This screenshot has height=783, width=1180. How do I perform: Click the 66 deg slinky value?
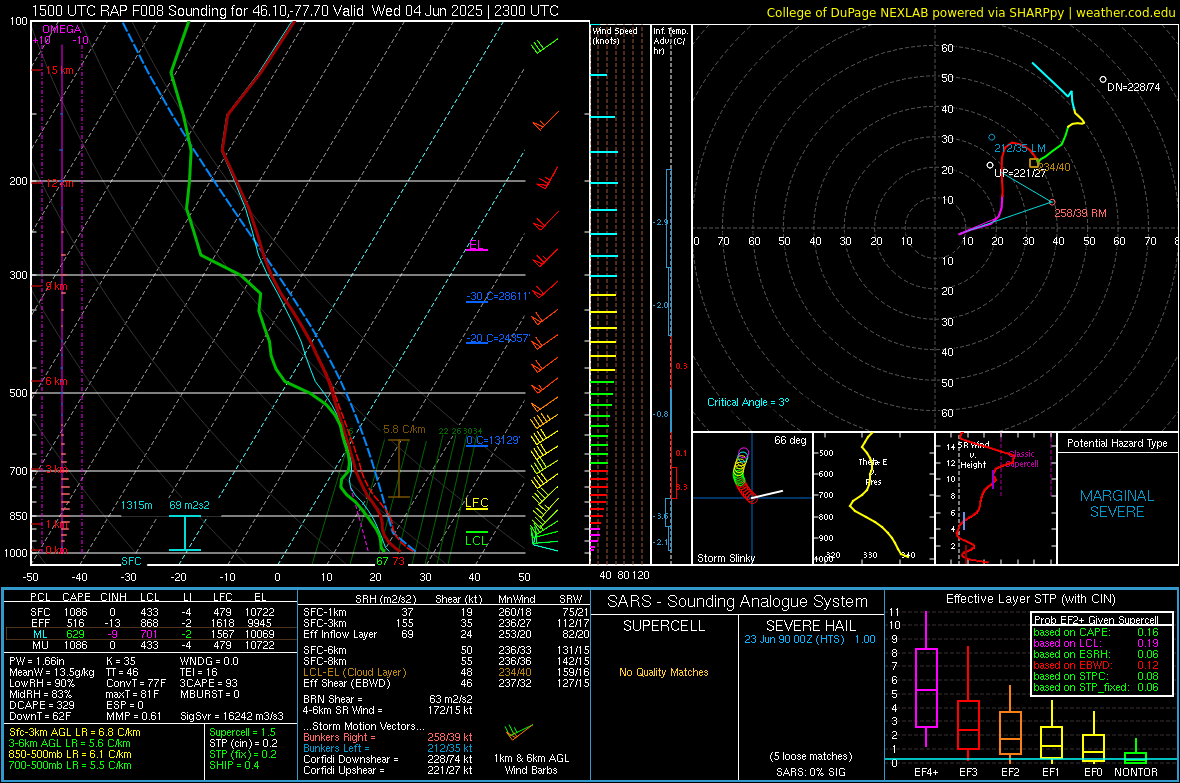[790, 440]
